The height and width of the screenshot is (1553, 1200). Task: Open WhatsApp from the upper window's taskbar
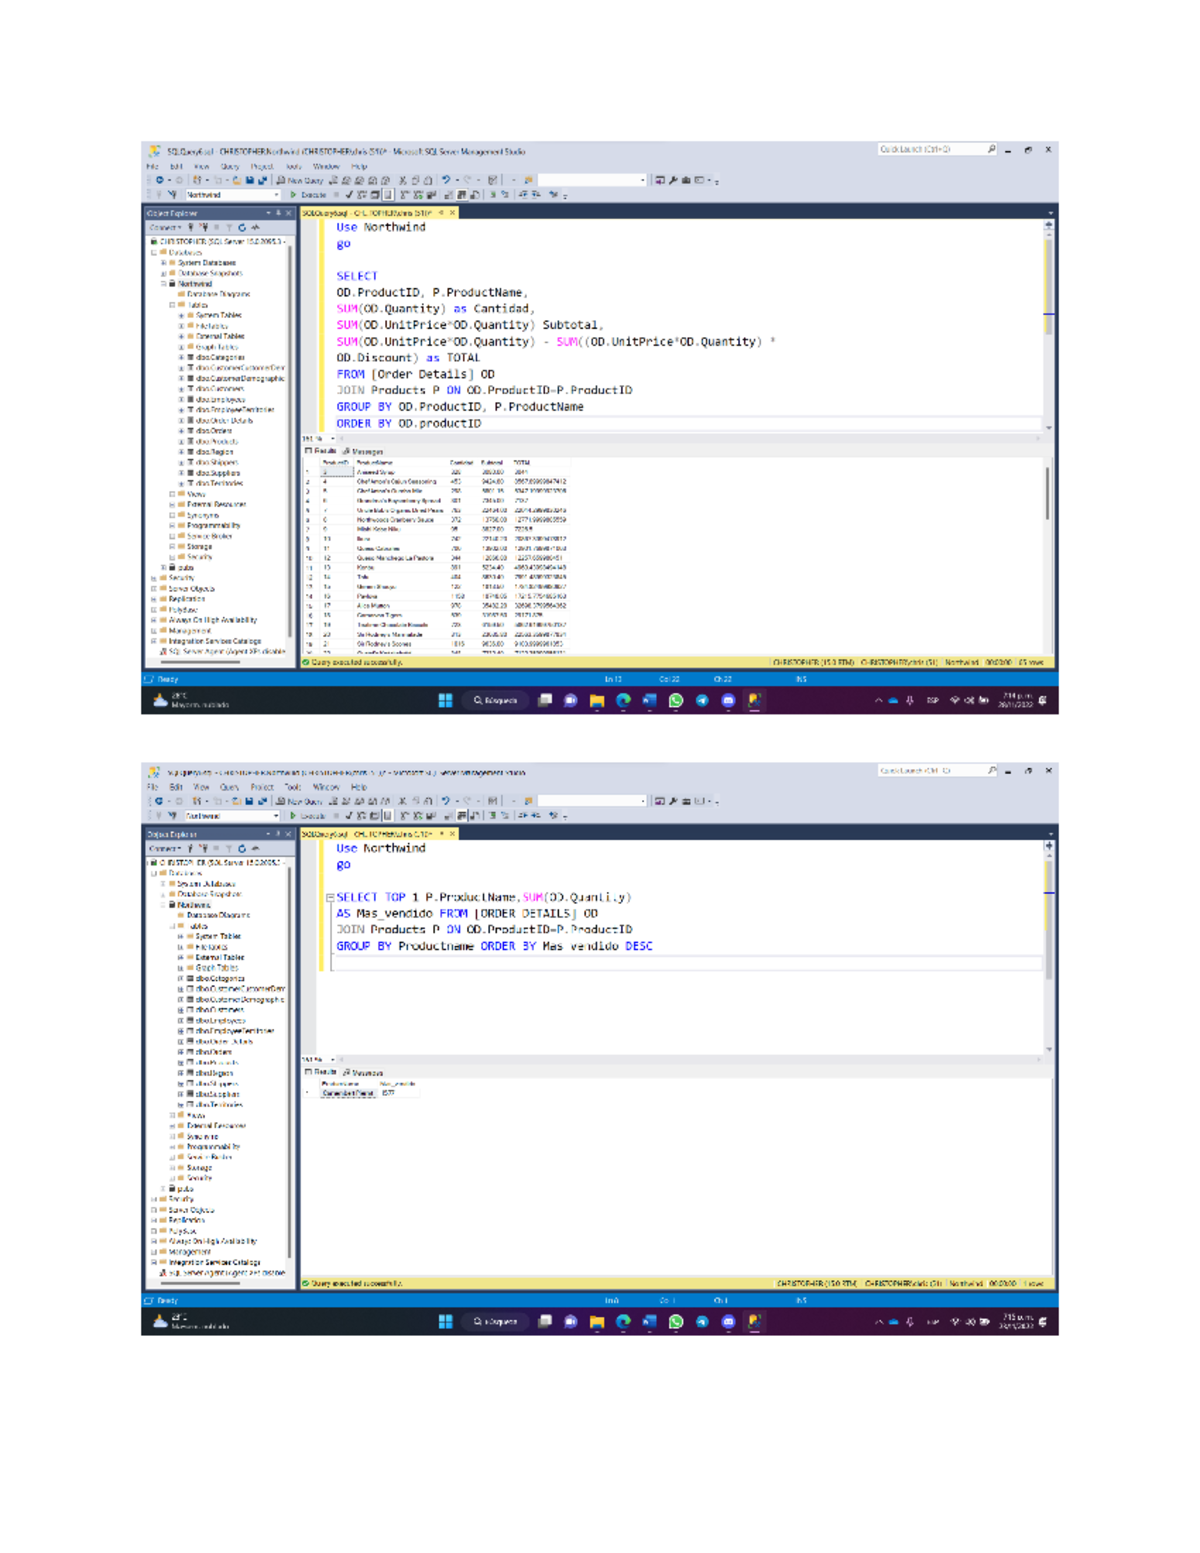coord(676,701)
